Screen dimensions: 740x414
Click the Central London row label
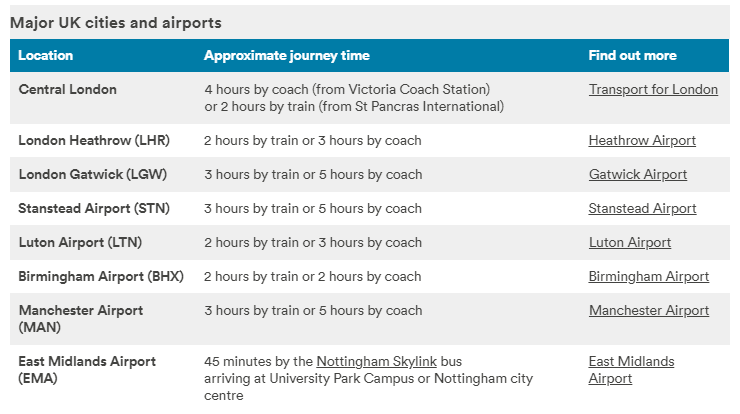click(67, 89)
